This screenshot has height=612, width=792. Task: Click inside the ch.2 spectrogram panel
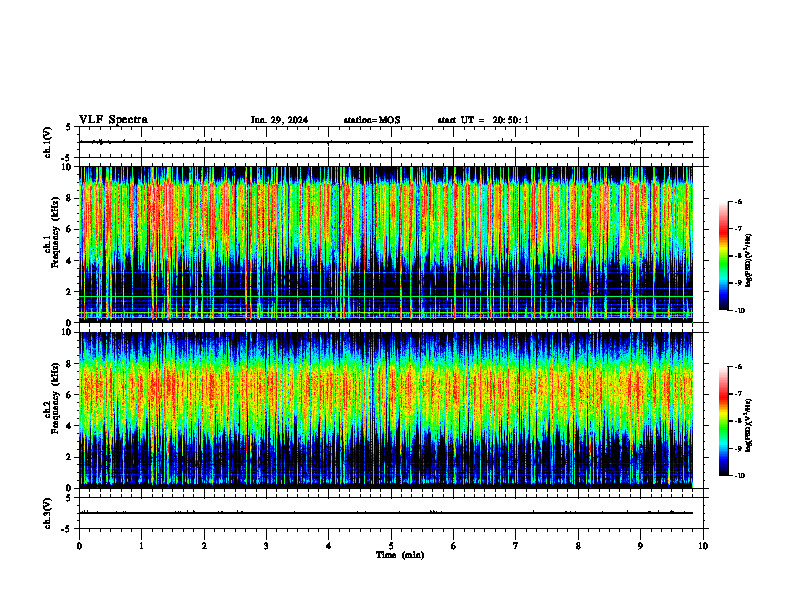point(386,410)
